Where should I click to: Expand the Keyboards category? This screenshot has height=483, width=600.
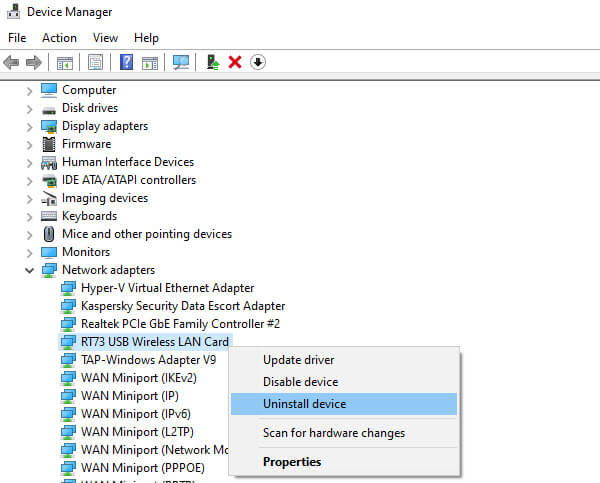click(x=29, y=216)
